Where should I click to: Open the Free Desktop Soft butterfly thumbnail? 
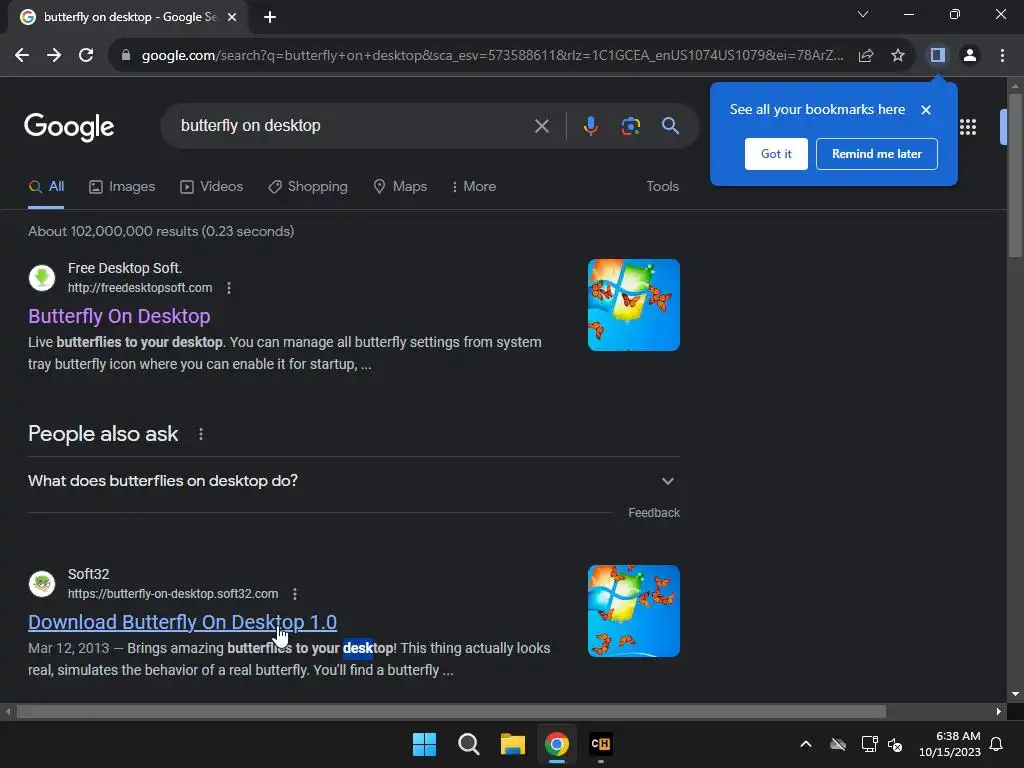633,305
